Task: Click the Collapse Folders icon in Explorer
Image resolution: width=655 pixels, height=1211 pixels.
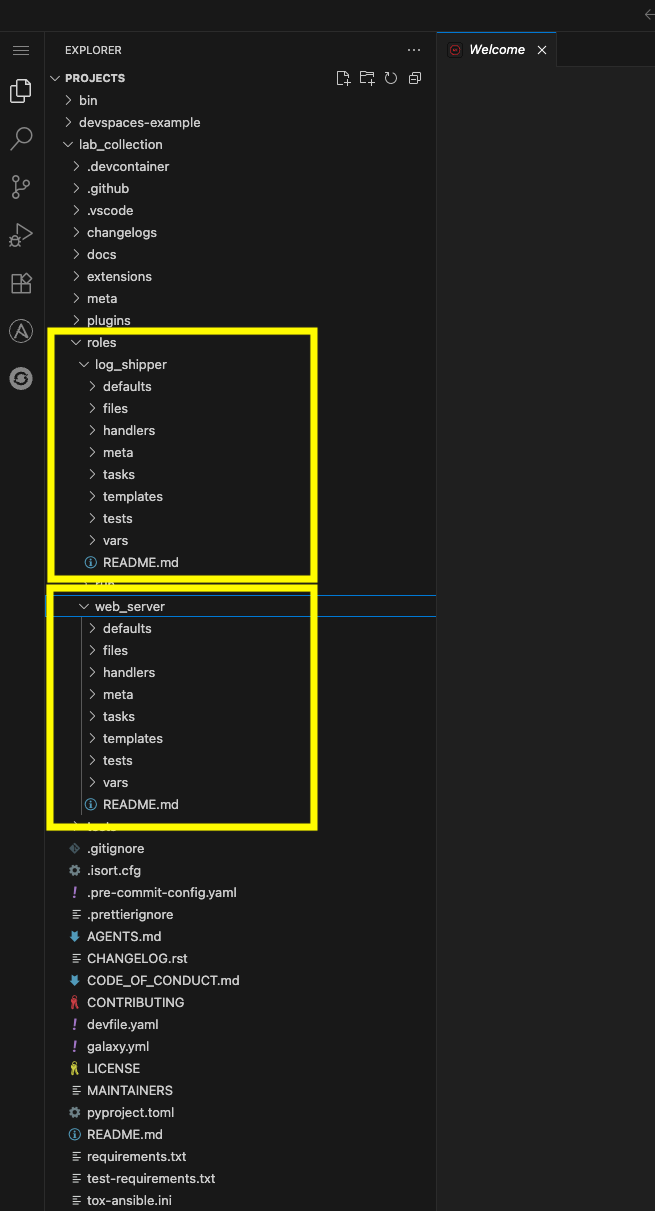Action: 415,77
